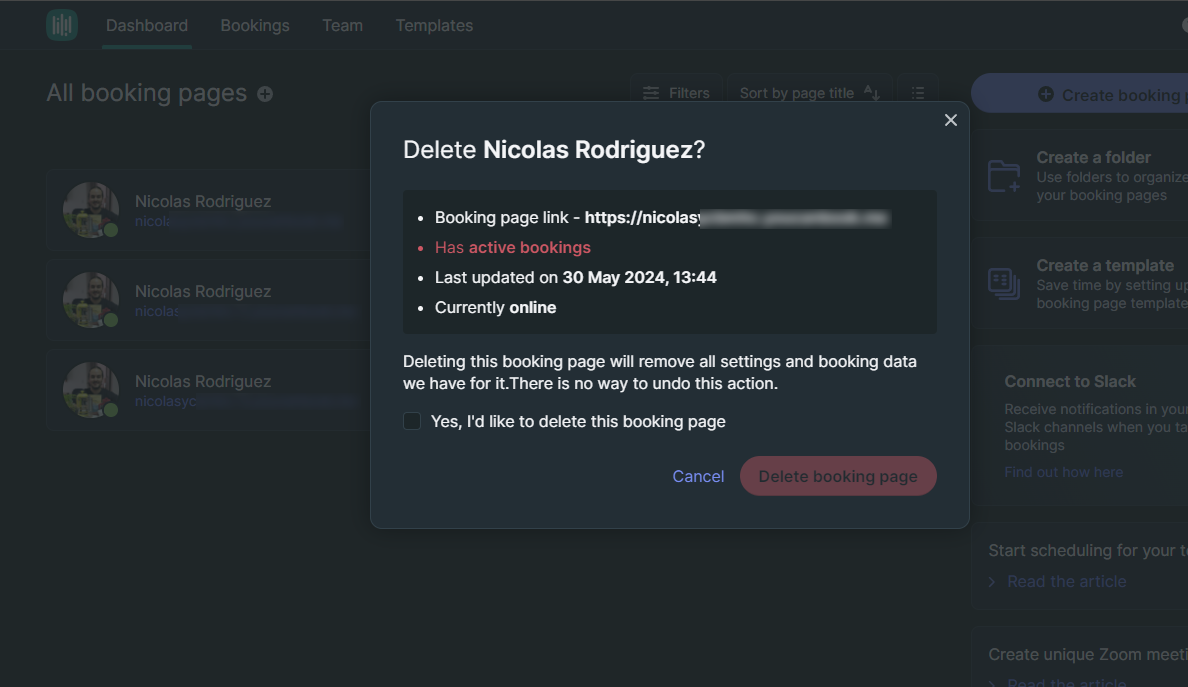
Task: Click the plus icon beside All booking pages
Action: click(265, 94)
